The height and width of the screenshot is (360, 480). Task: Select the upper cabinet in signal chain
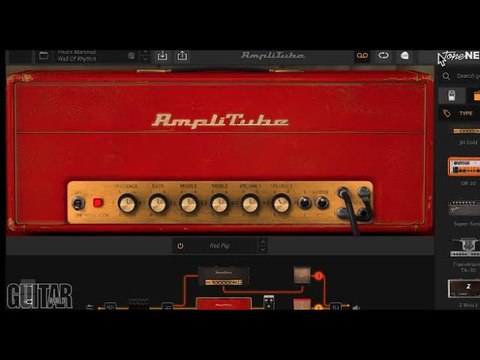tap(302, 275)
